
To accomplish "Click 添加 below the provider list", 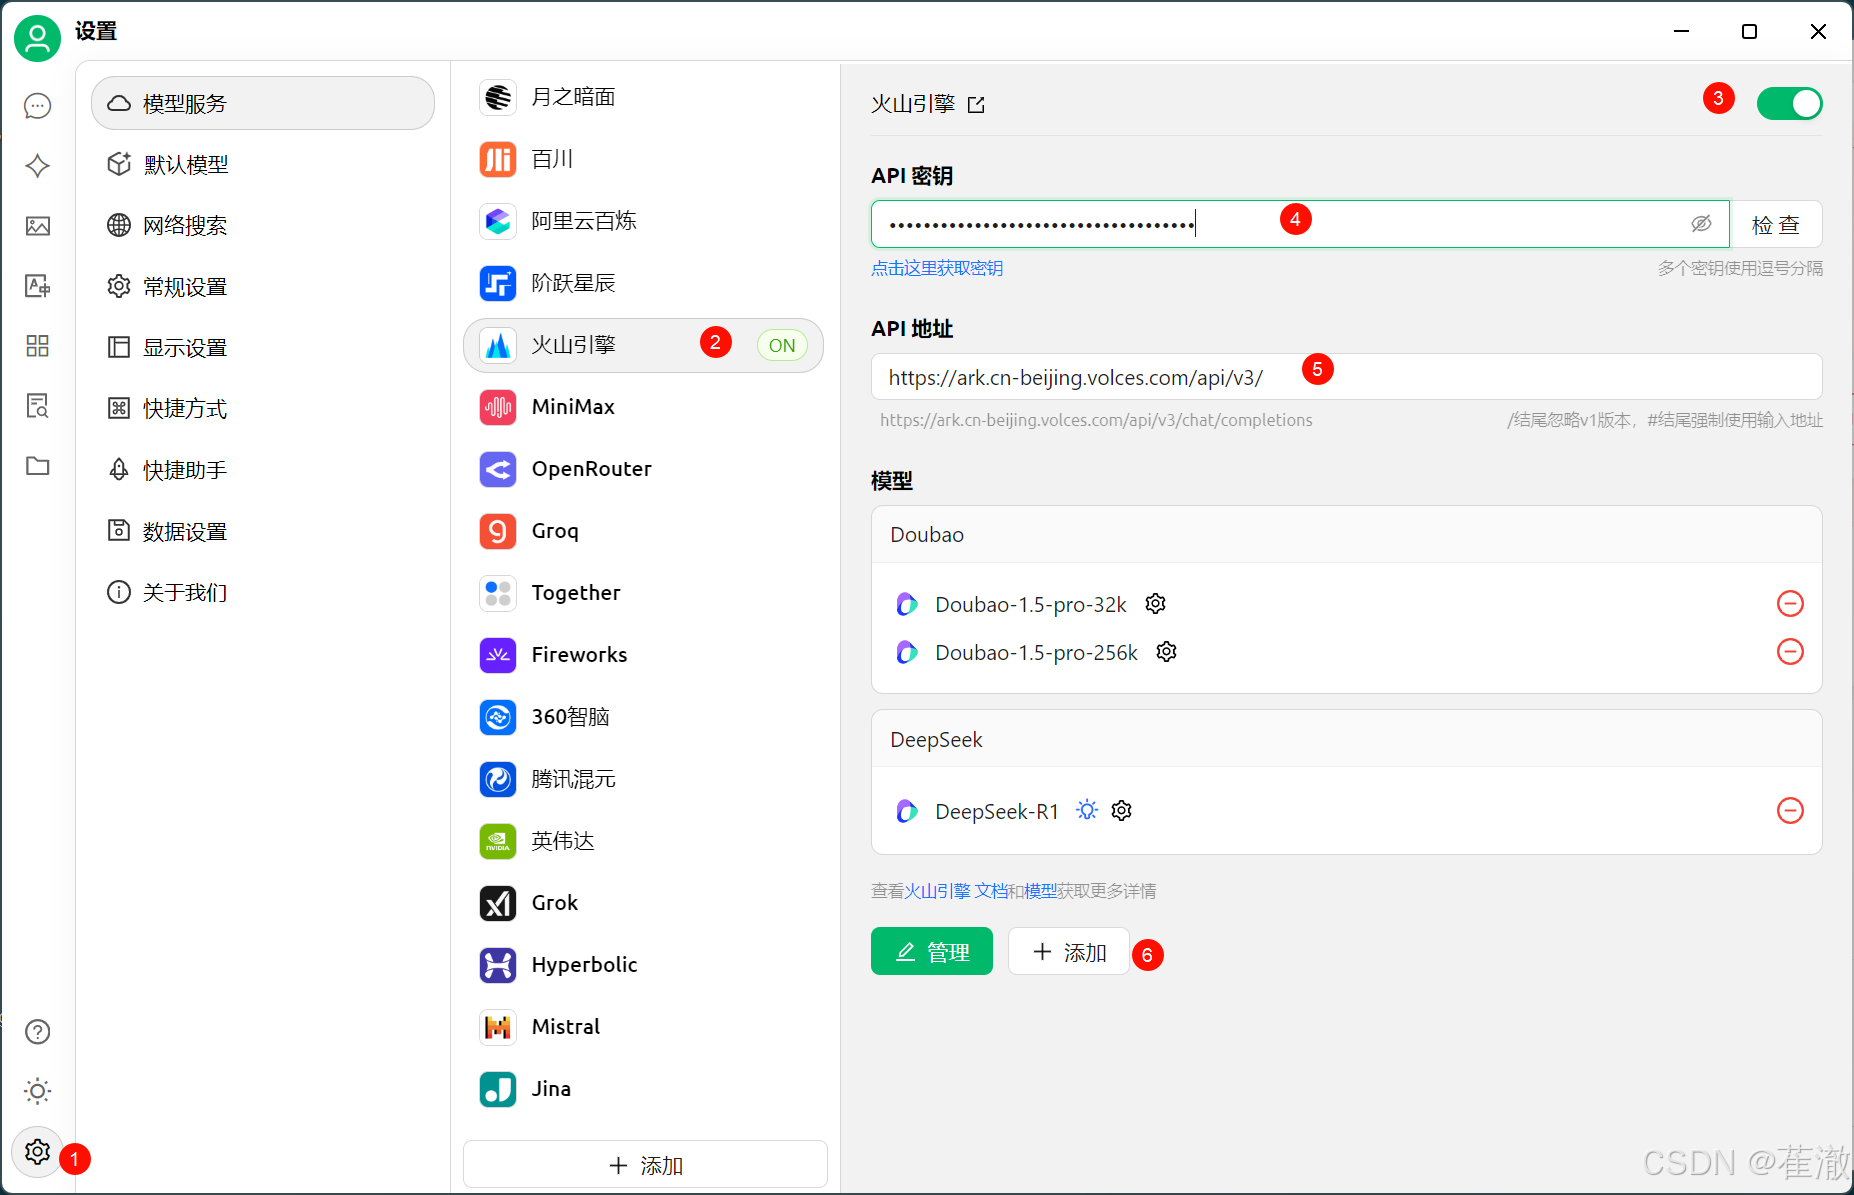I will point(646,1165).
